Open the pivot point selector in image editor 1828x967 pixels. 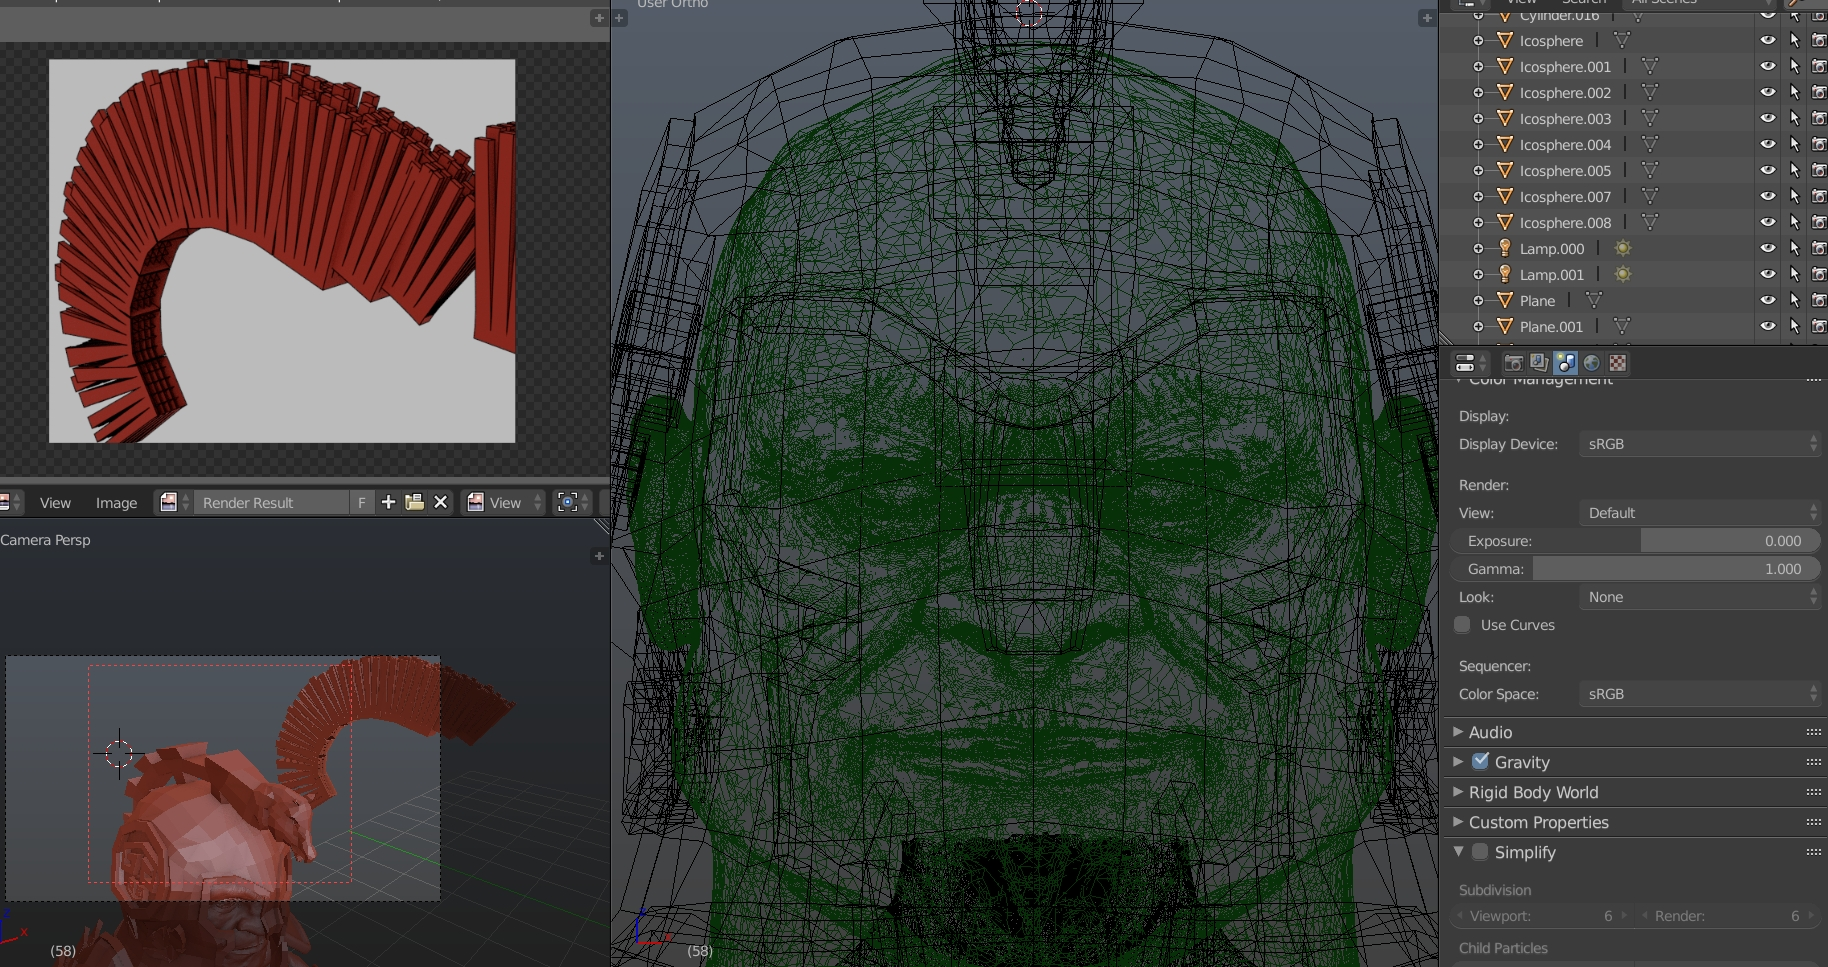[573, 502]
